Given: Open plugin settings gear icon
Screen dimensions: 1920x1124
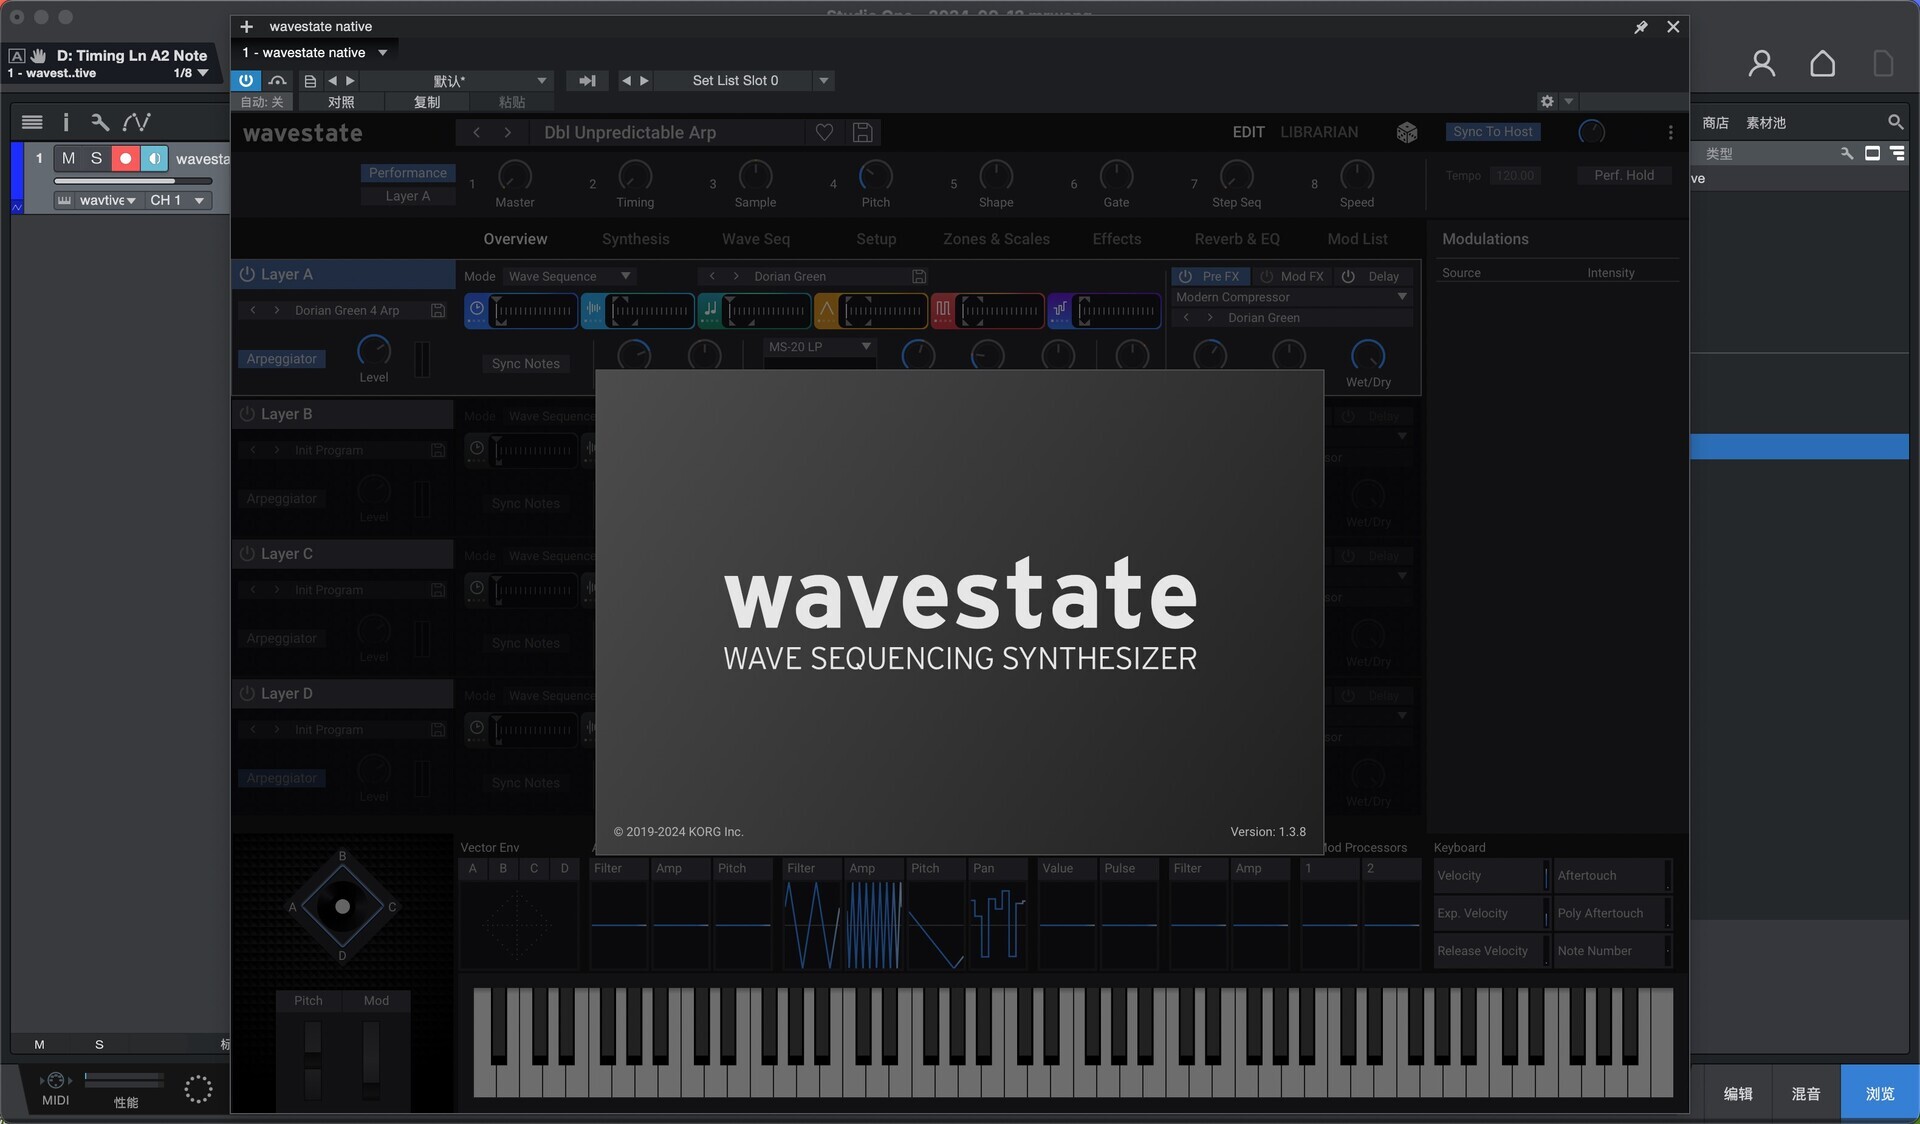Looking at the screenshot, I should click(x=1547, y=101).
